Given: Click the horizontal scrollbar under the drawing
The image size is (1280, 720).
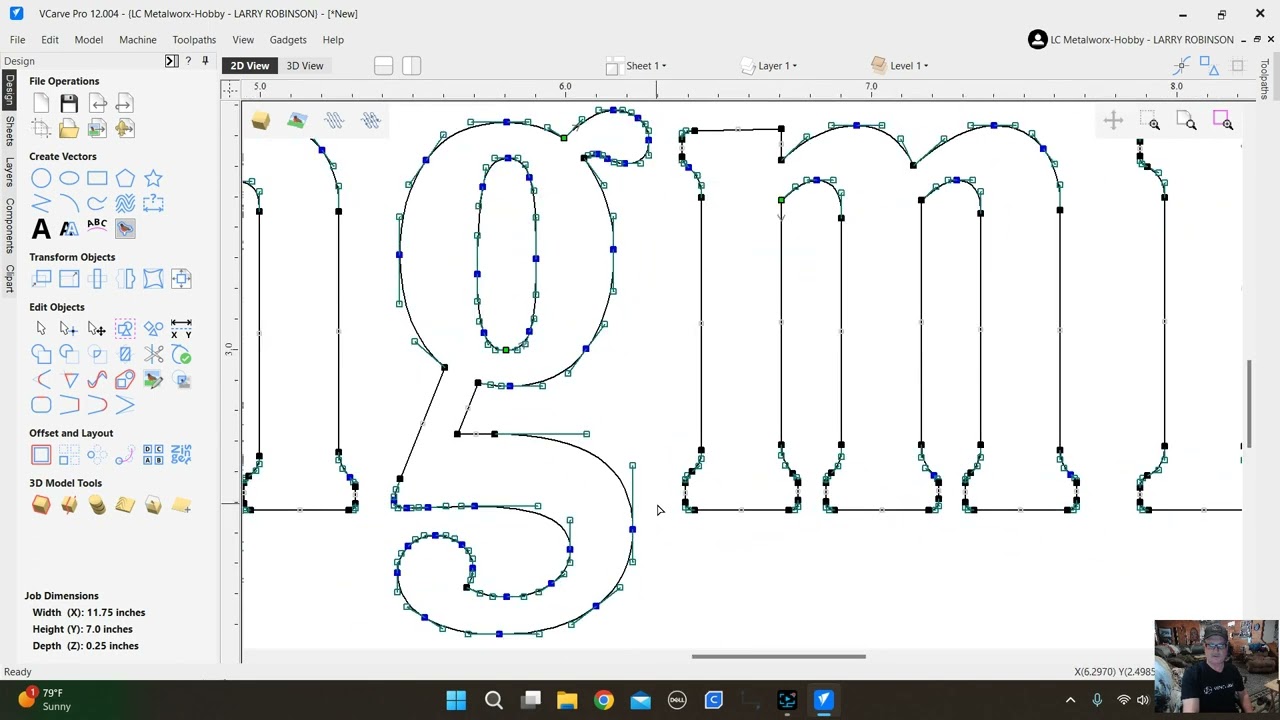Looking at the screenshot, I should pos(778,657).
